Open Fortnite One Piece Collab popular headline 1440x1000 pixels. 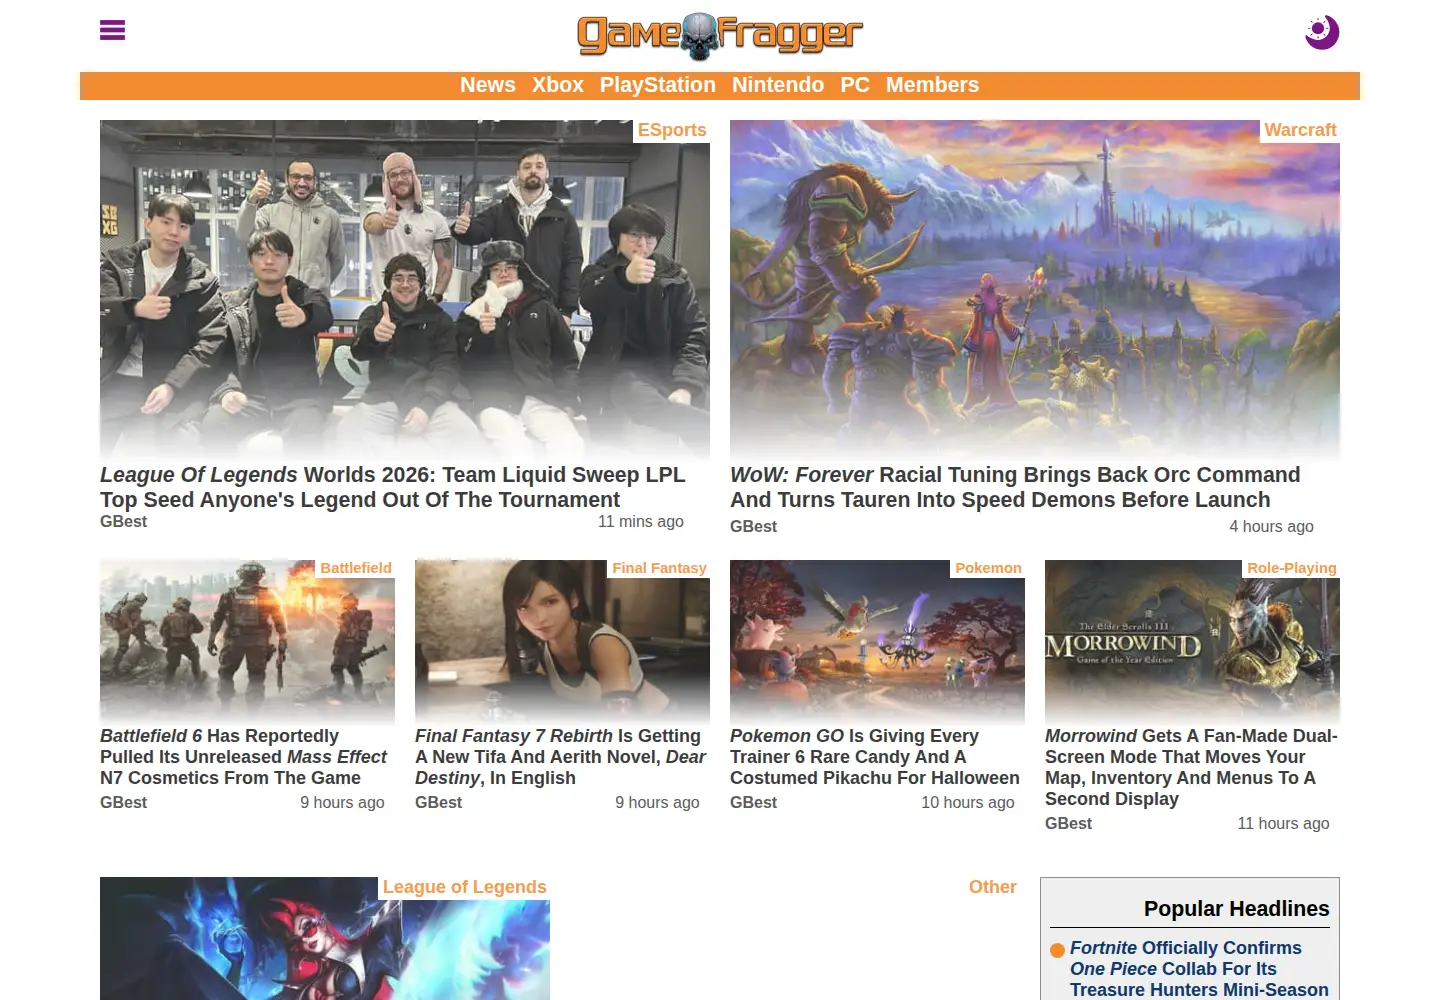click(1199, 969)
